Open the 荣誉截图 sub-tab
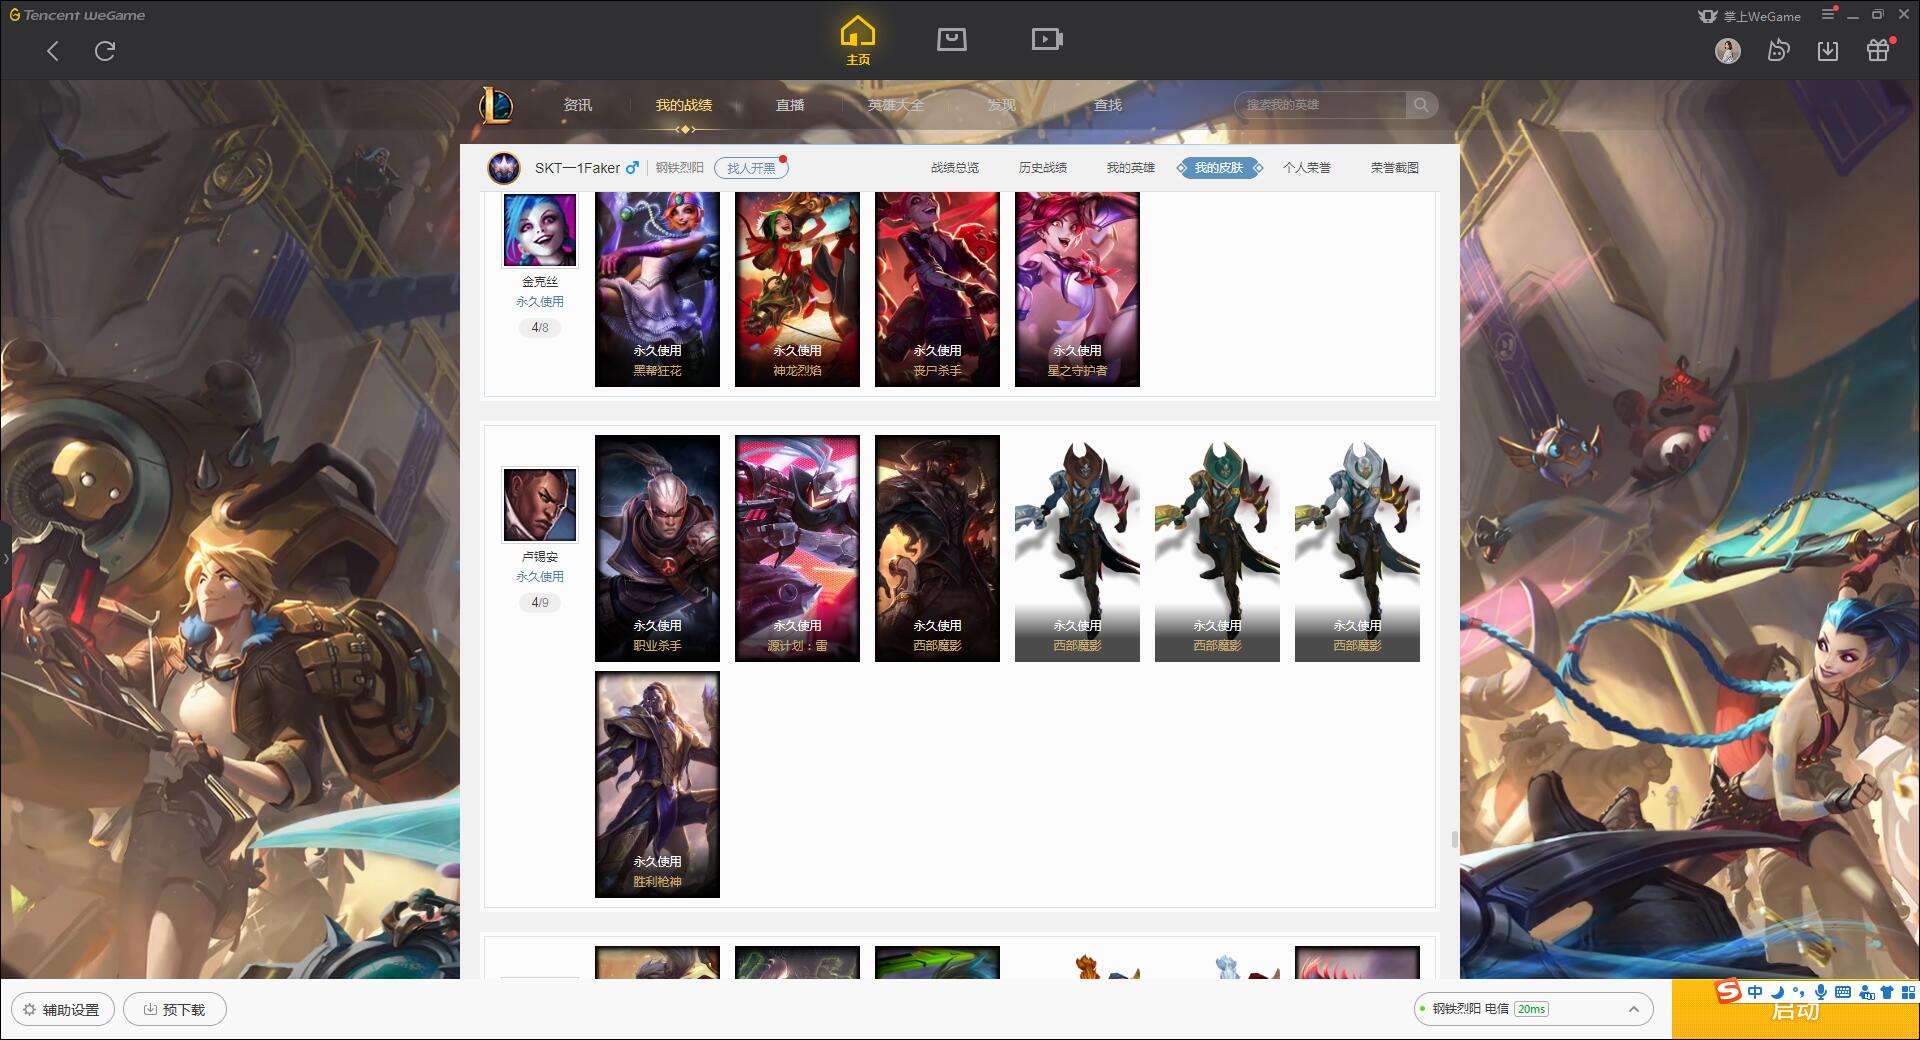 point(1395,168)
